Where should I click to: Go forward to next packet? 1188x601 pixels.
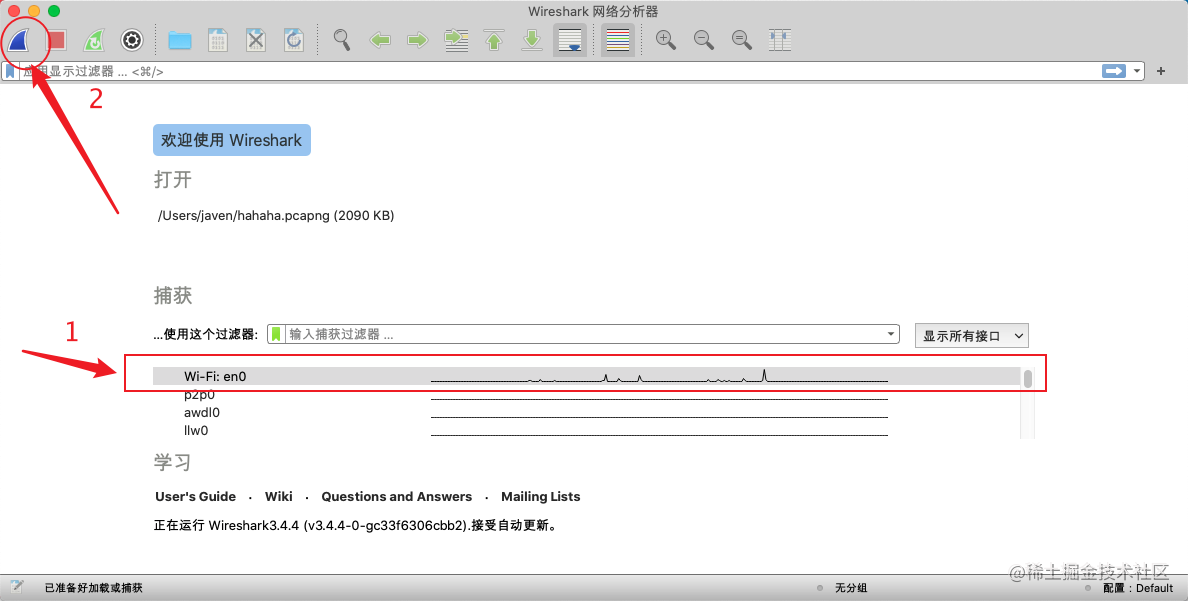417,39
